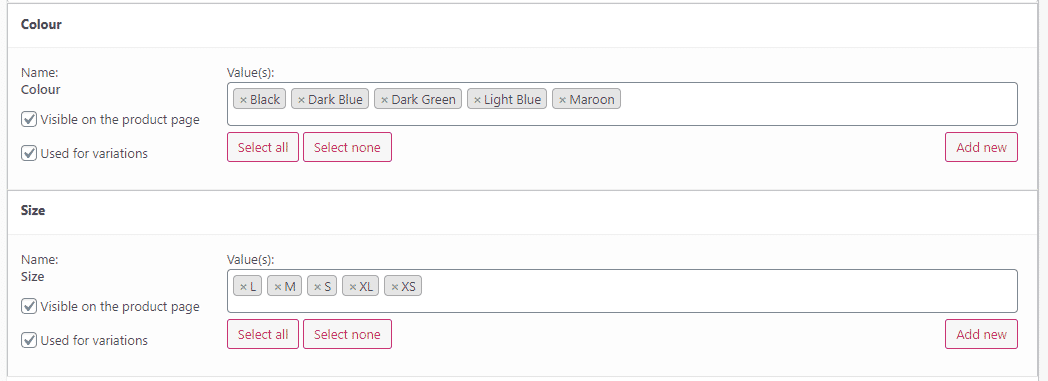Uncheck Size visible on the product page
1048x381 pixels.
[29, 307]
